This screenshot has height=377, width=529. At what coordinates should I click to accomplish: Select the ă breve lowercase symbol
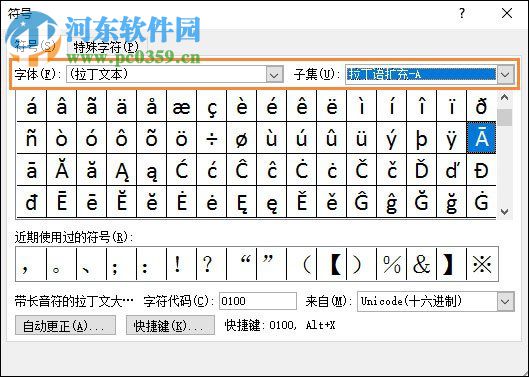click(91, 170)
